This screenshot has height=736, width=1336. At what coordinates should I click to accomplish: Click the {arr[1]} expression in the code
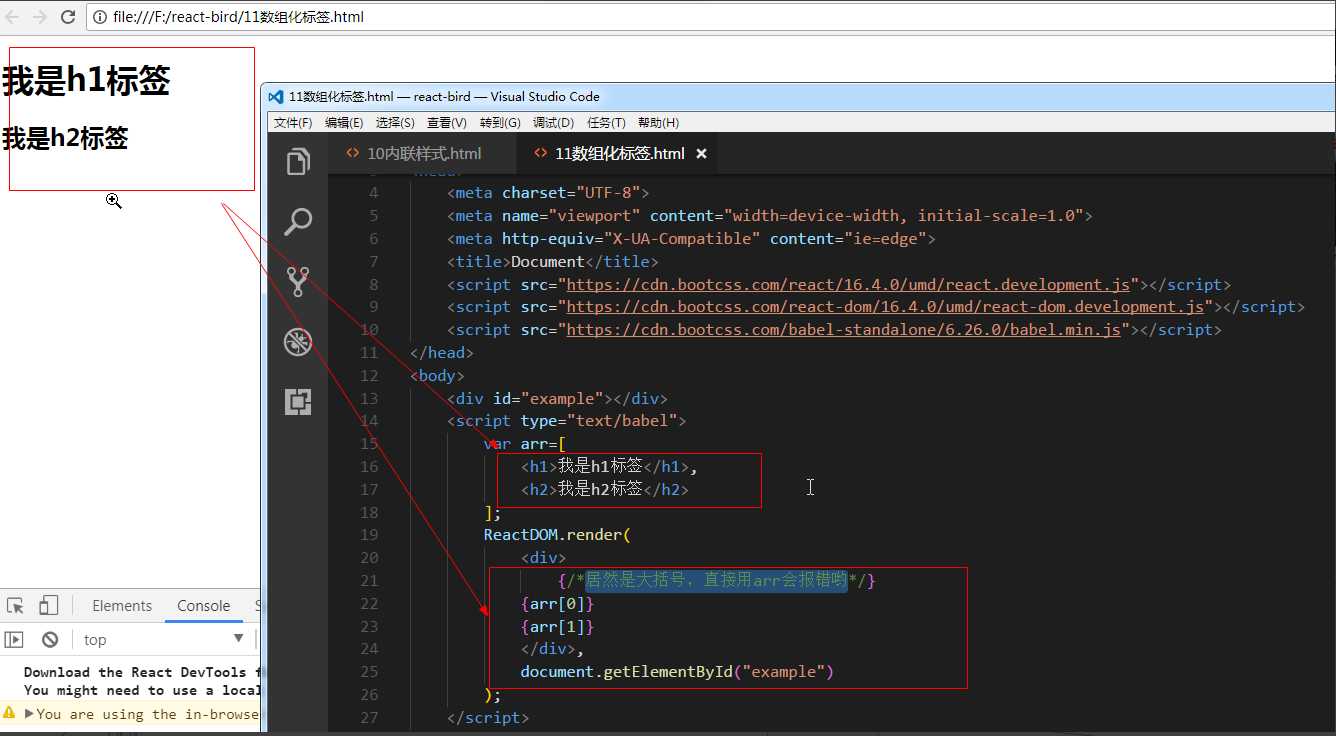point(558,627)
